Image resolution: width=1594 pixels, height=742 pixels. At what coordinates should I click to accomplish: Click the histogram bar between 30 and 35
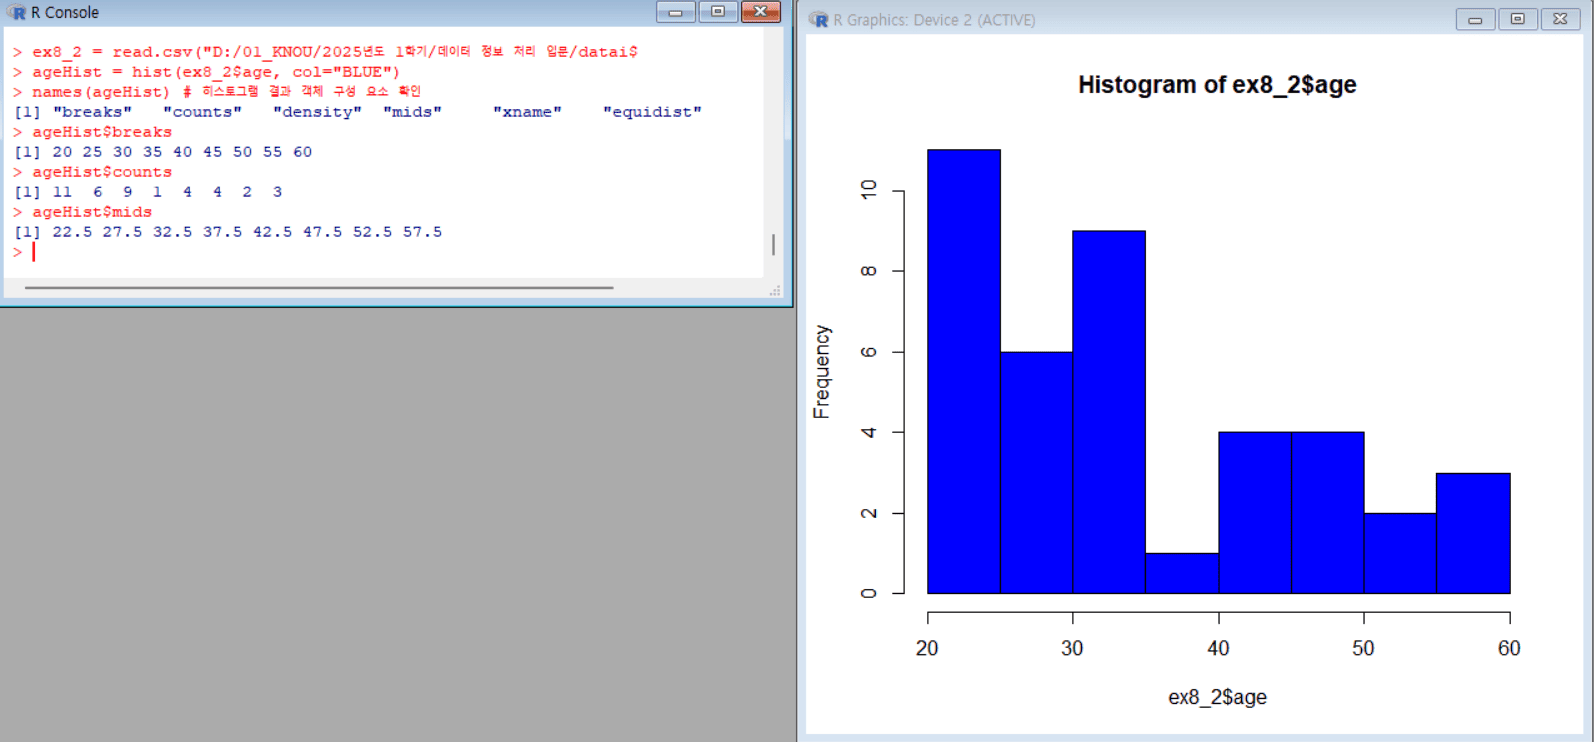click(1109, 412)
